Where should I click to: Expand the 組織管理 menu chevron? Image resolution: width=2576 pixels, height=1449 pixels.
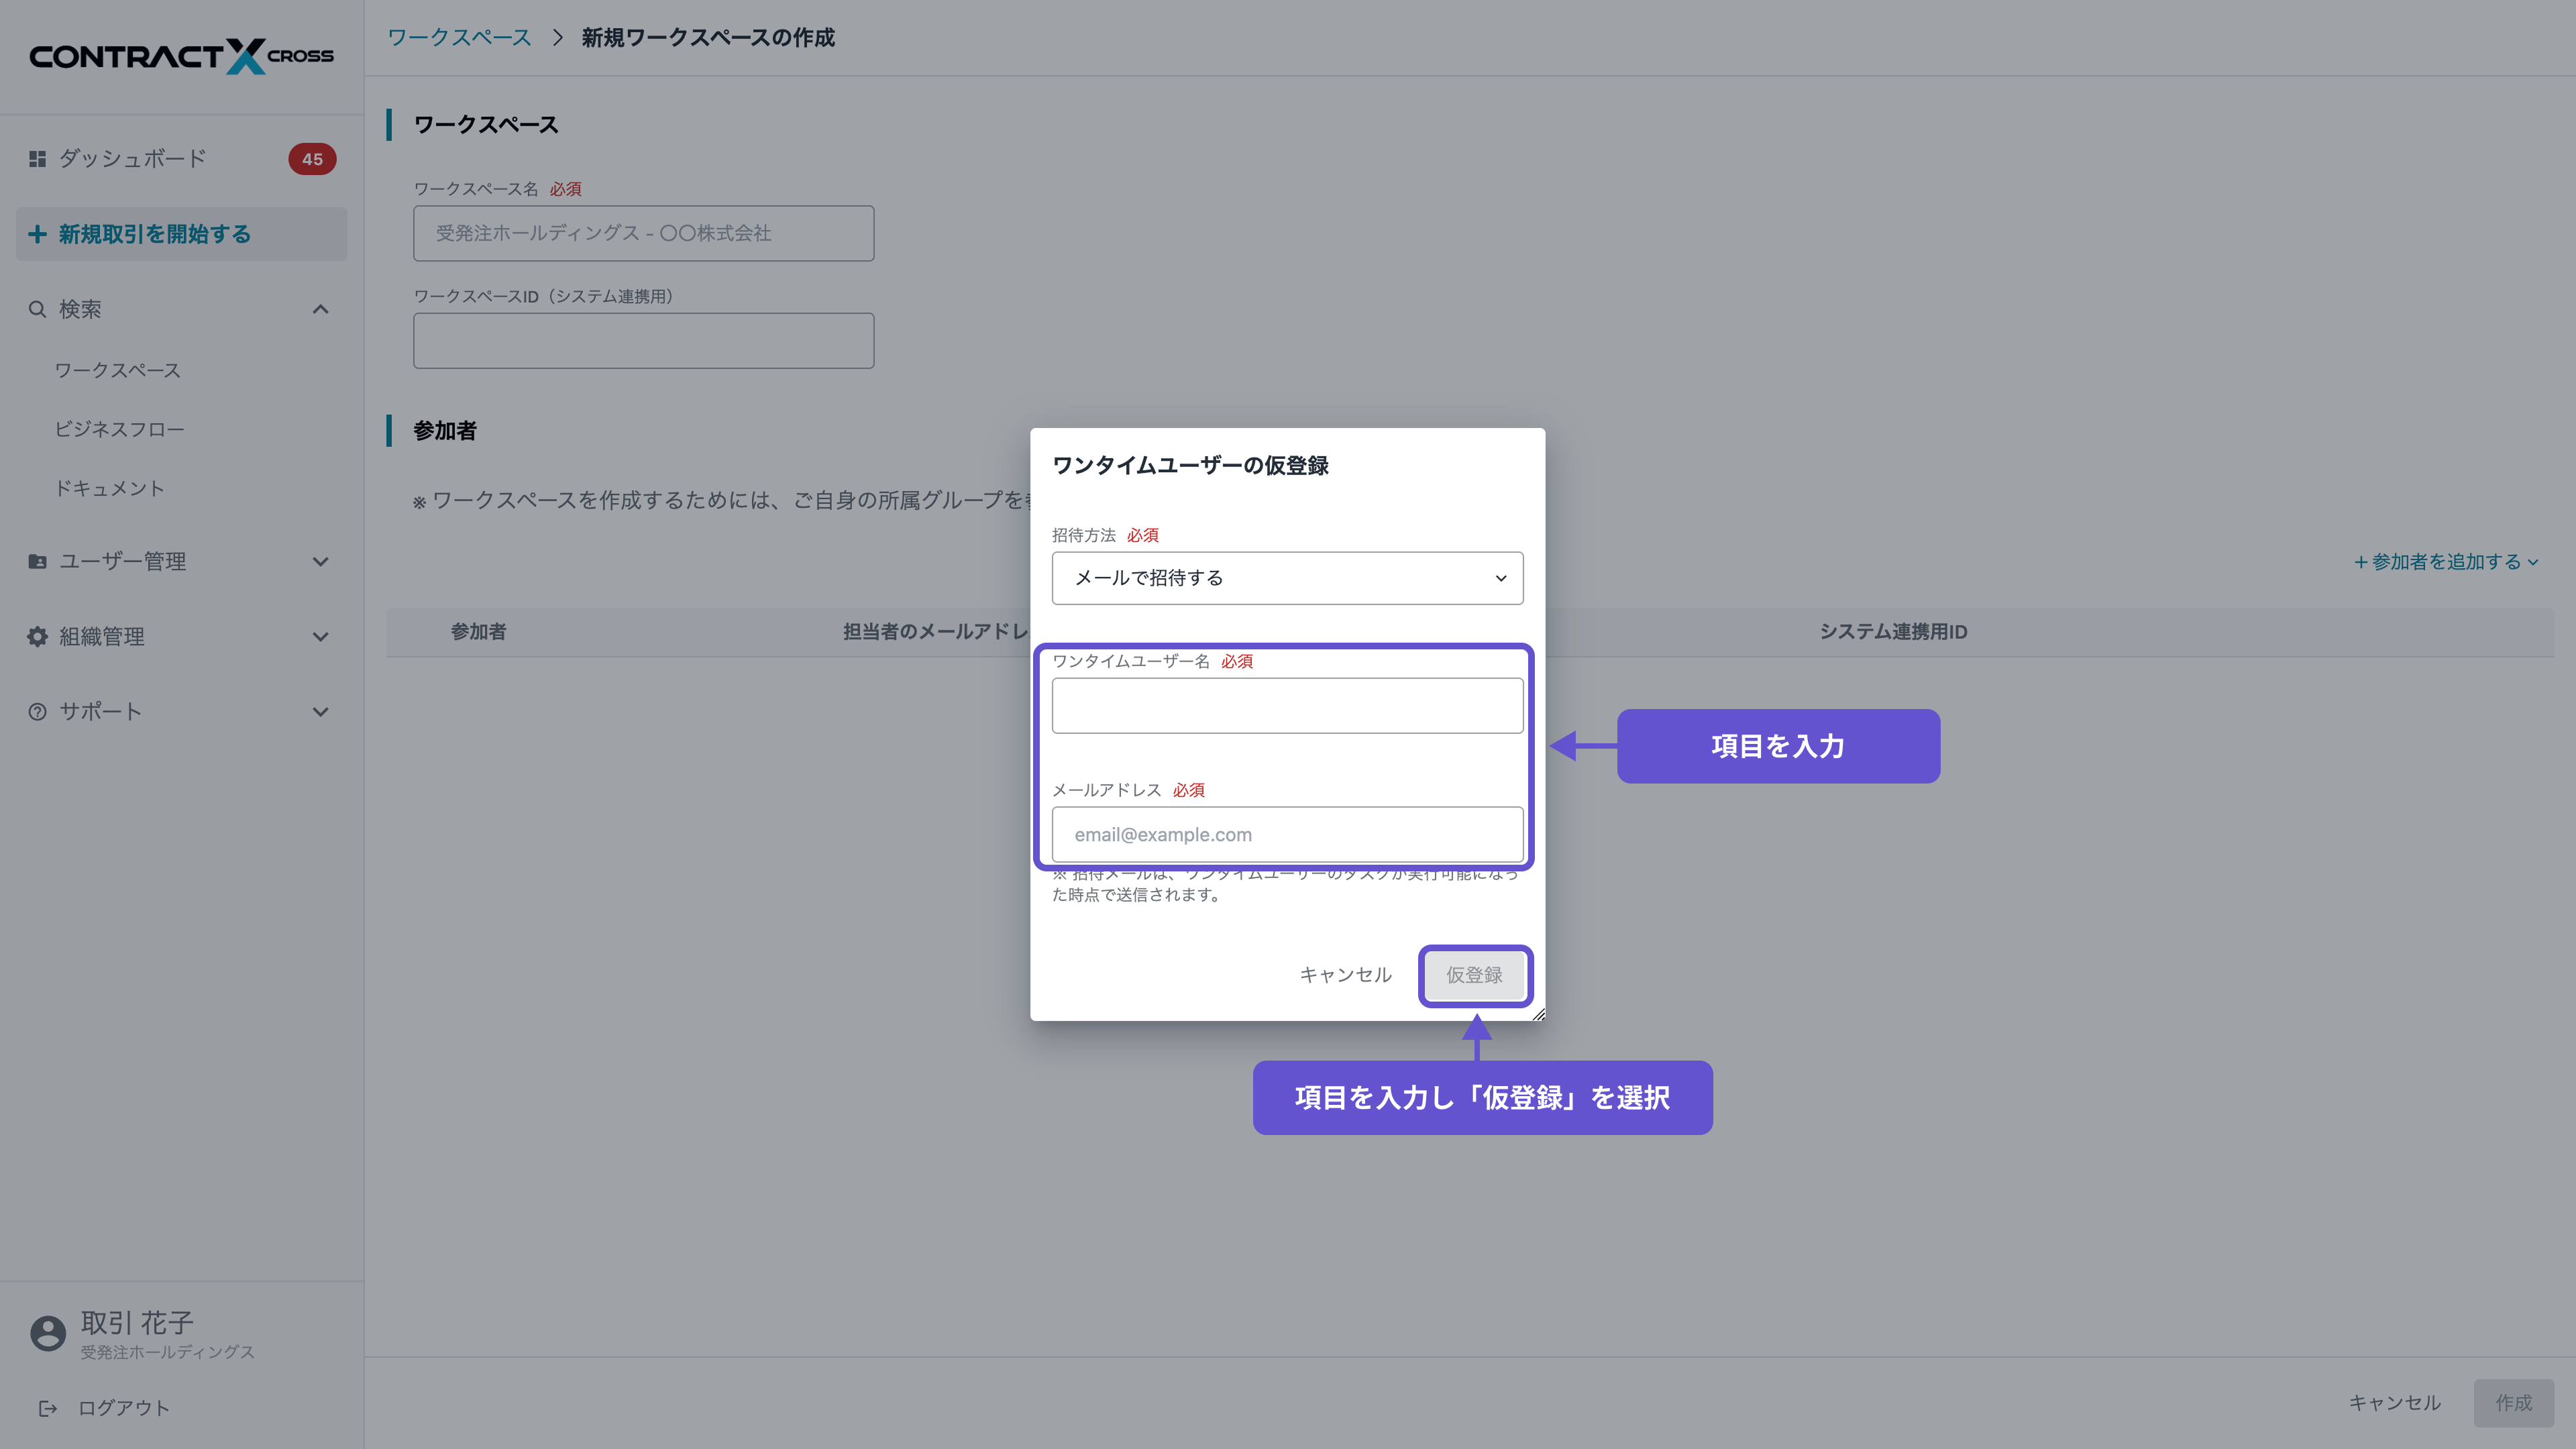[320, 637]
